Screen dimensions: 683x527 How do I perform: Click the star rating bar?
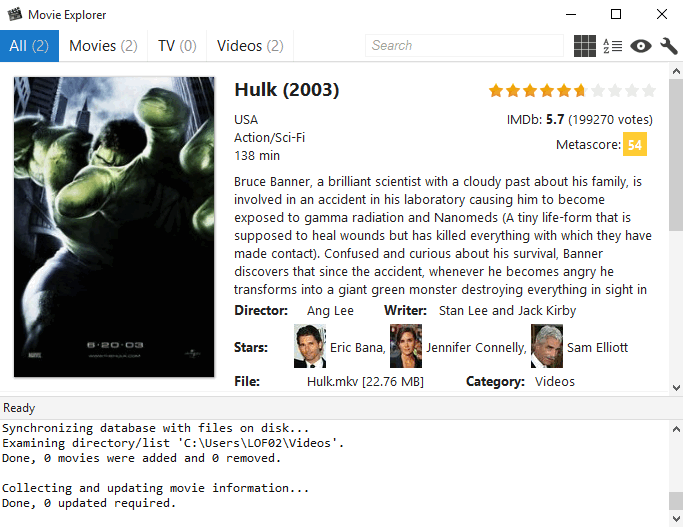(572, 91)
